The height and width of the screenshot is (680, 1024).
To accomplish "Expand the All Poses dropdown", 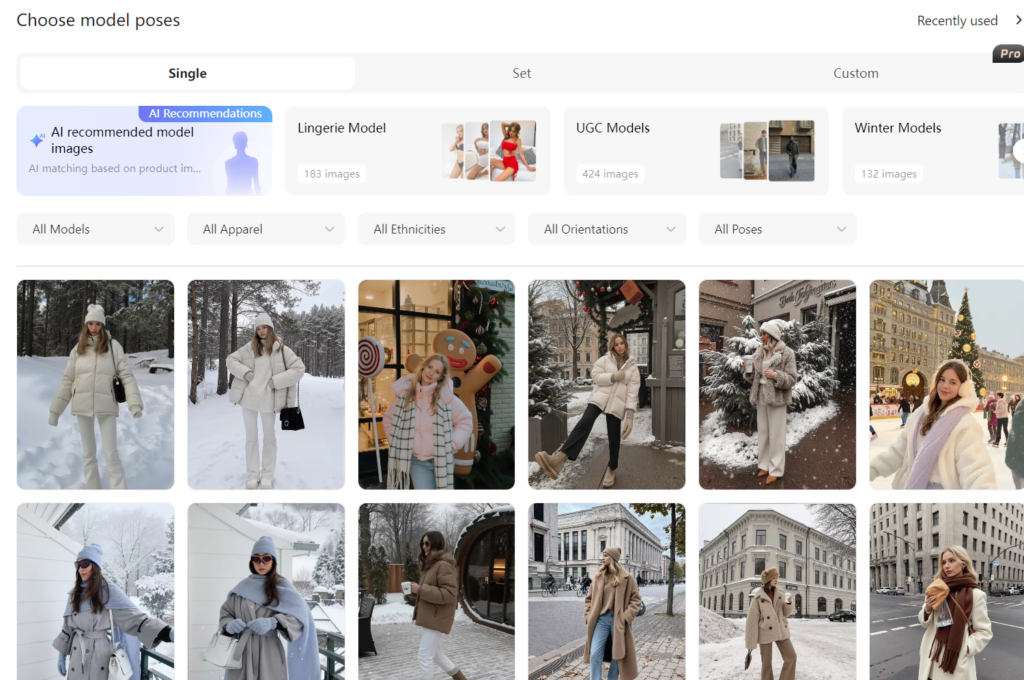I will [x=777, y=229].
